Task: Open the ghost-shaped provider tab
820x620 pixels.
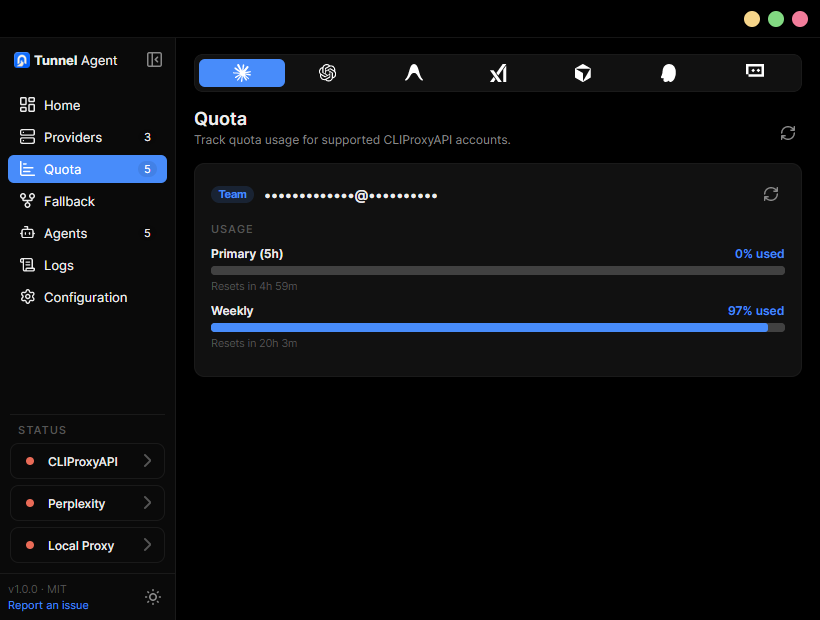Action: [668, 73]
